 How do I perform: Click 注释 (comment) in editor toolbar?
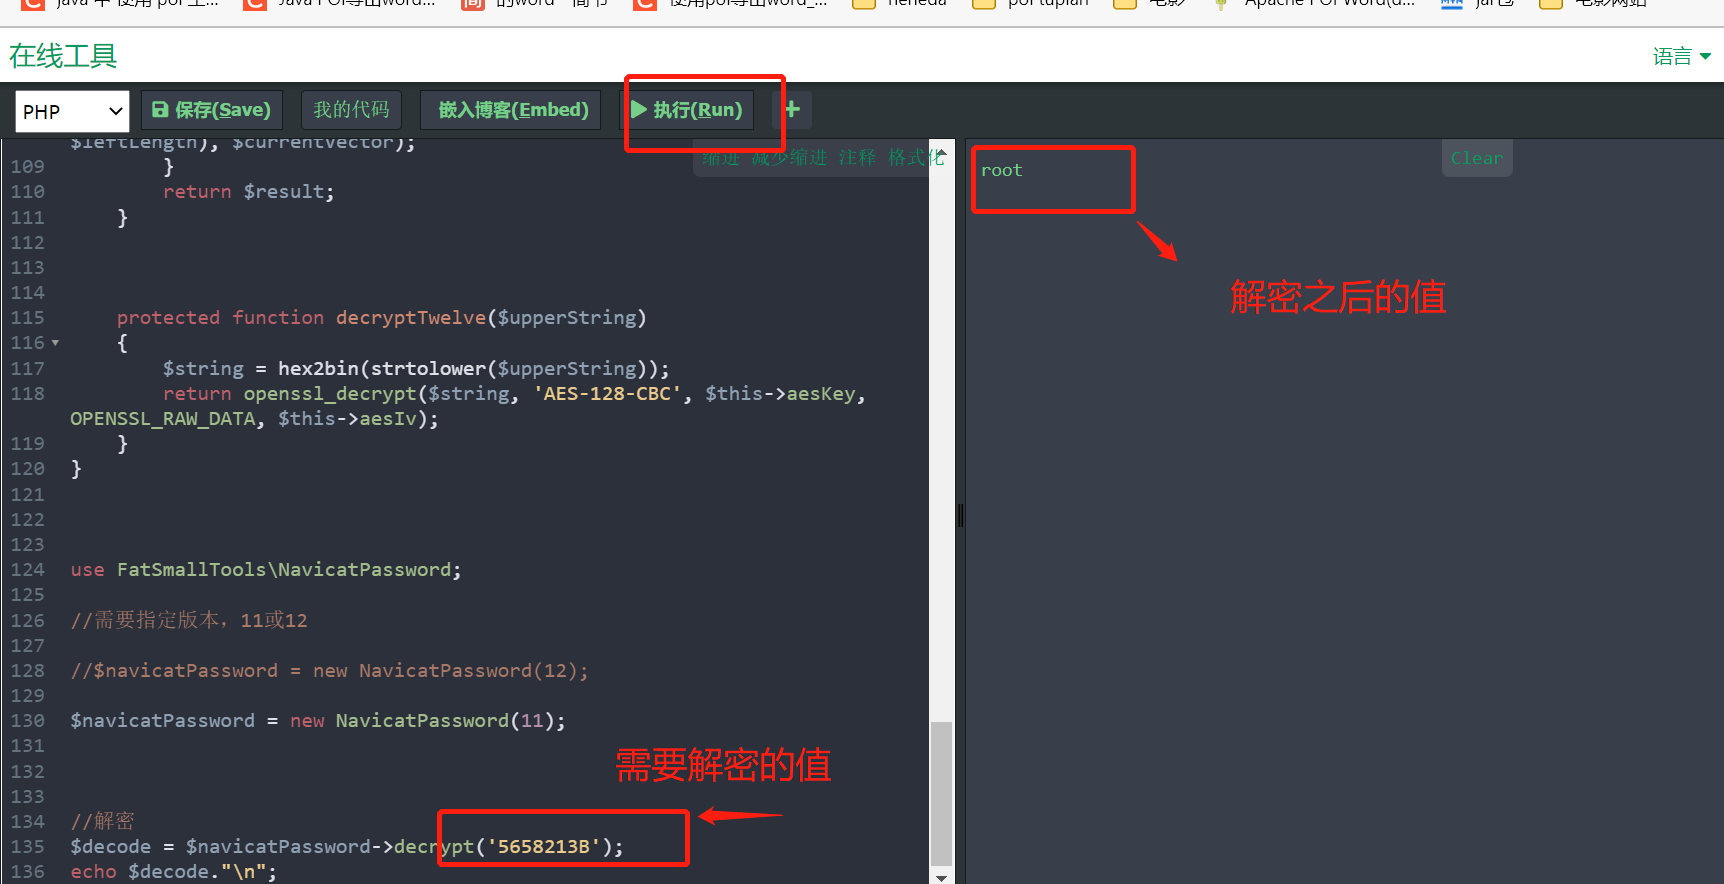857,158
